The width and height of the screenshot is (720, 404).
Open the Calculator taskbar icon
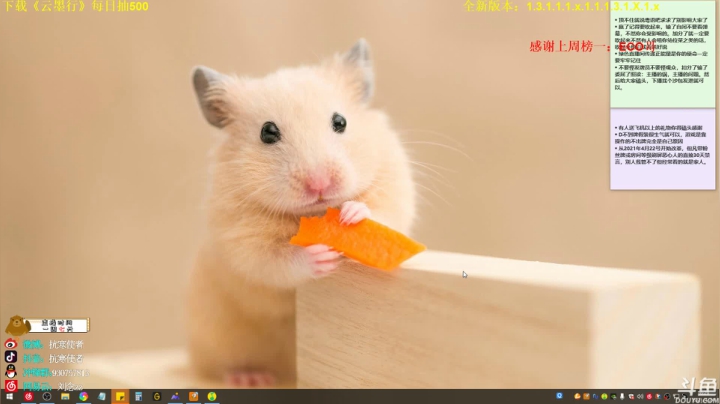pyautogui.click(x=138, y=396)
